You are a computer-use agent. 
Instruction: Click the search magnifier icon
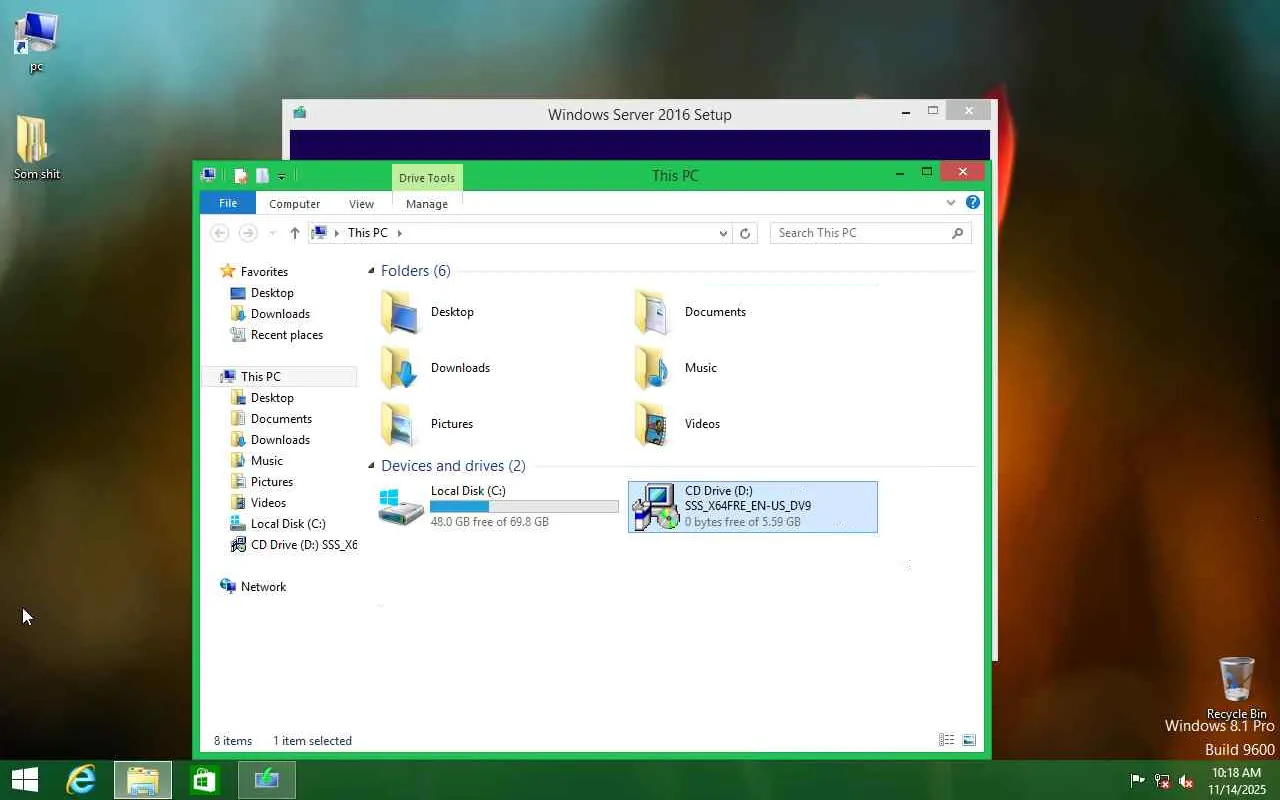pos(958,233)
